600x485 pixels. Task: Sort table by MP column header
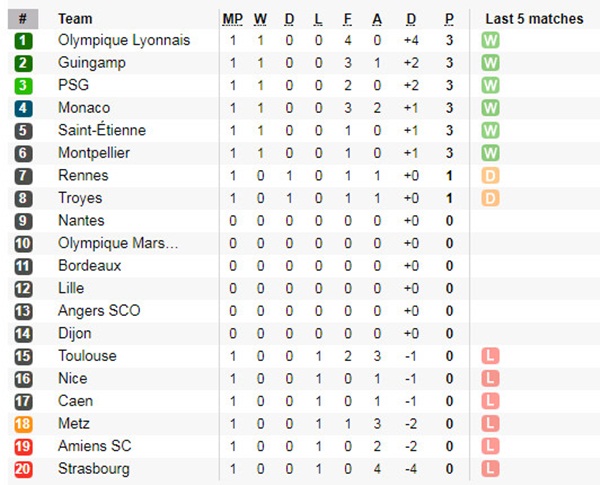(232, 19)
